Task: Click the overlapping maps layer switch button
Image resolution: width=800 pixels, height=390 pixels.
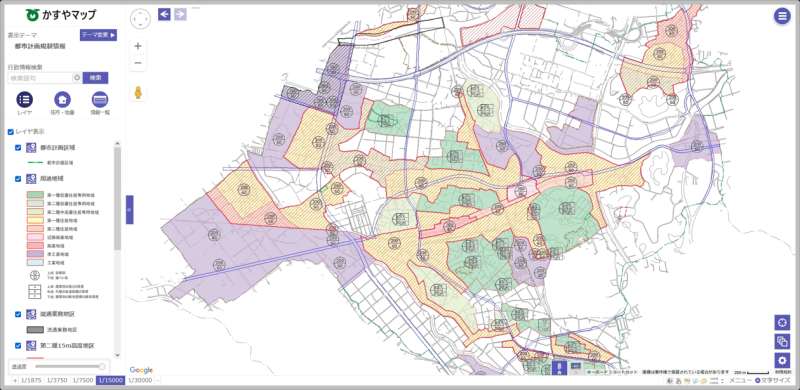Action: (782, 341)
